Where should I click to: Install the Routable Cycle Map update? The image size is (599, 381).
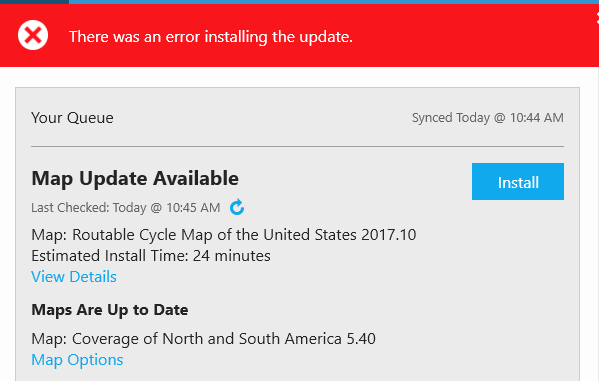coord(518,182)
